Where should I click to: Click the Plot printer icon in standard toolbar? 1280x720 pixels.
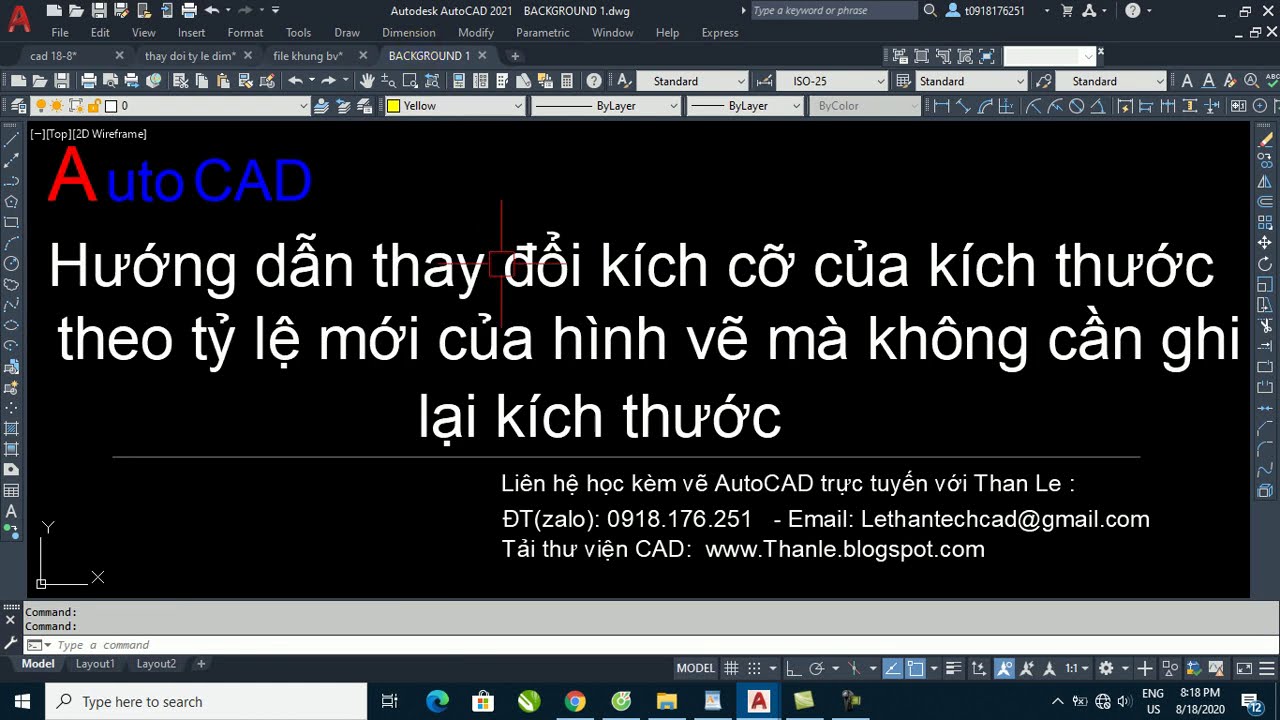pos(88,81)
